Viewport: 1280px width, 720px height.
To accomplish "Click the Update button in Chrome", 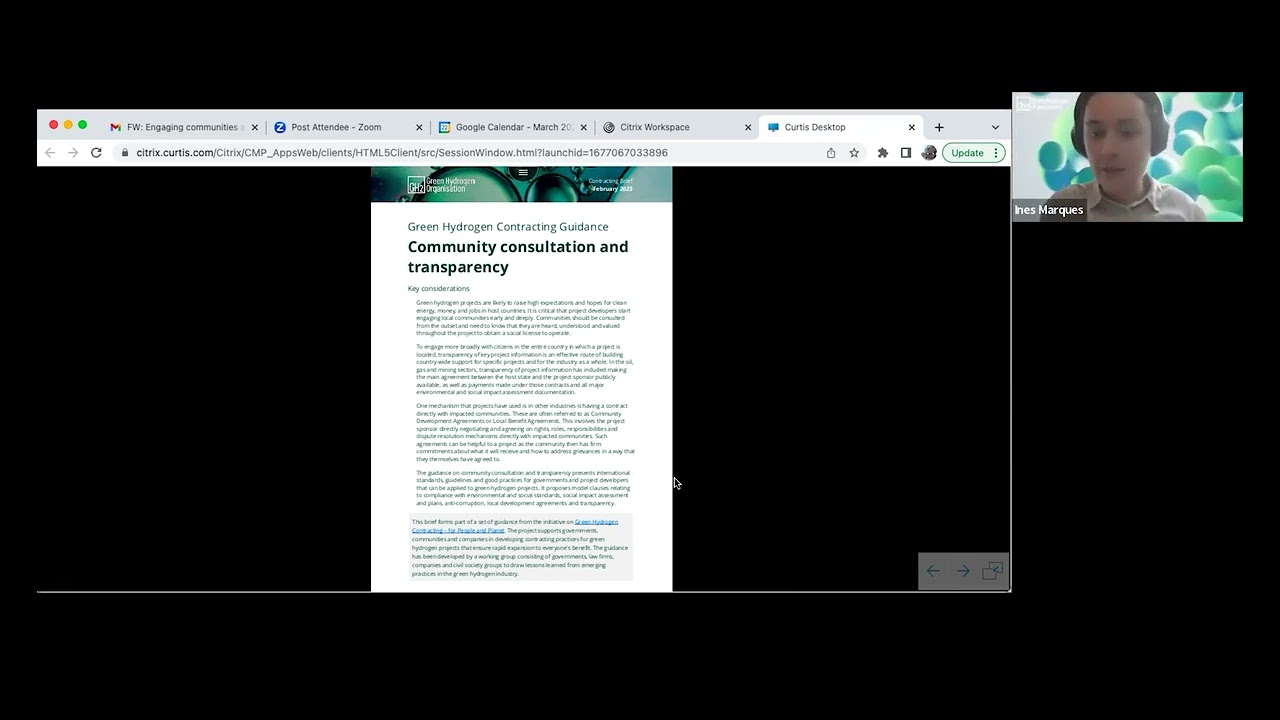I will pos(973,153).
